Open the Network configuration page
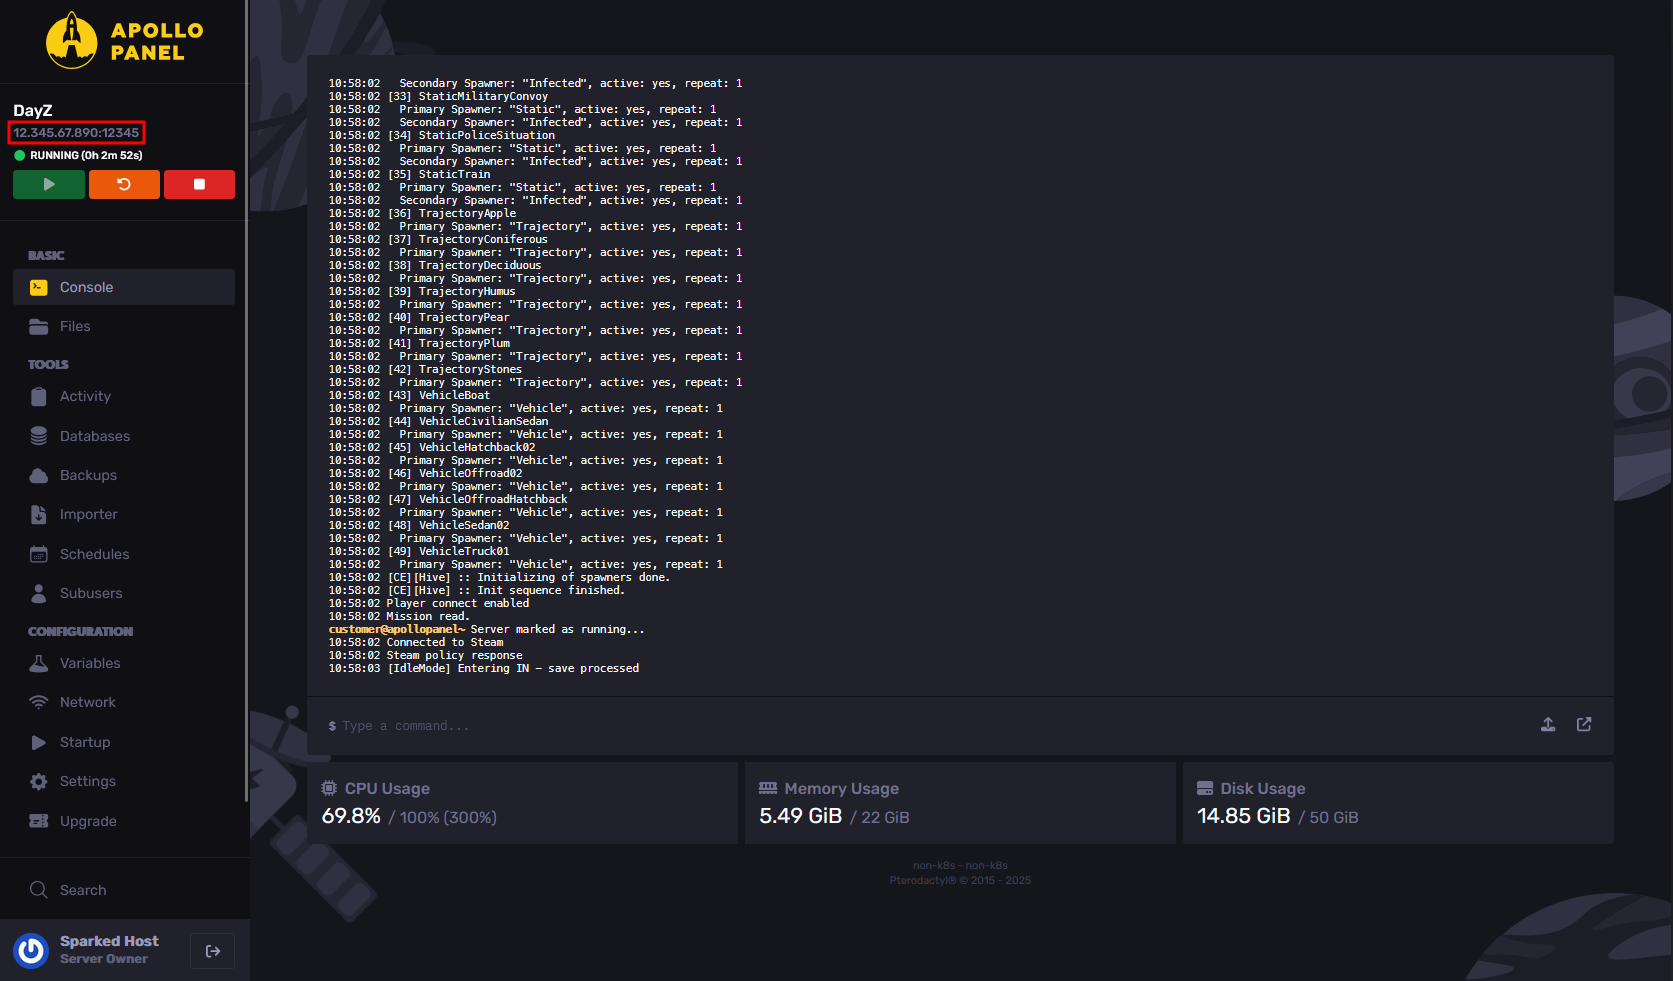Screen dimensions: 1673x981 (124, 702)
